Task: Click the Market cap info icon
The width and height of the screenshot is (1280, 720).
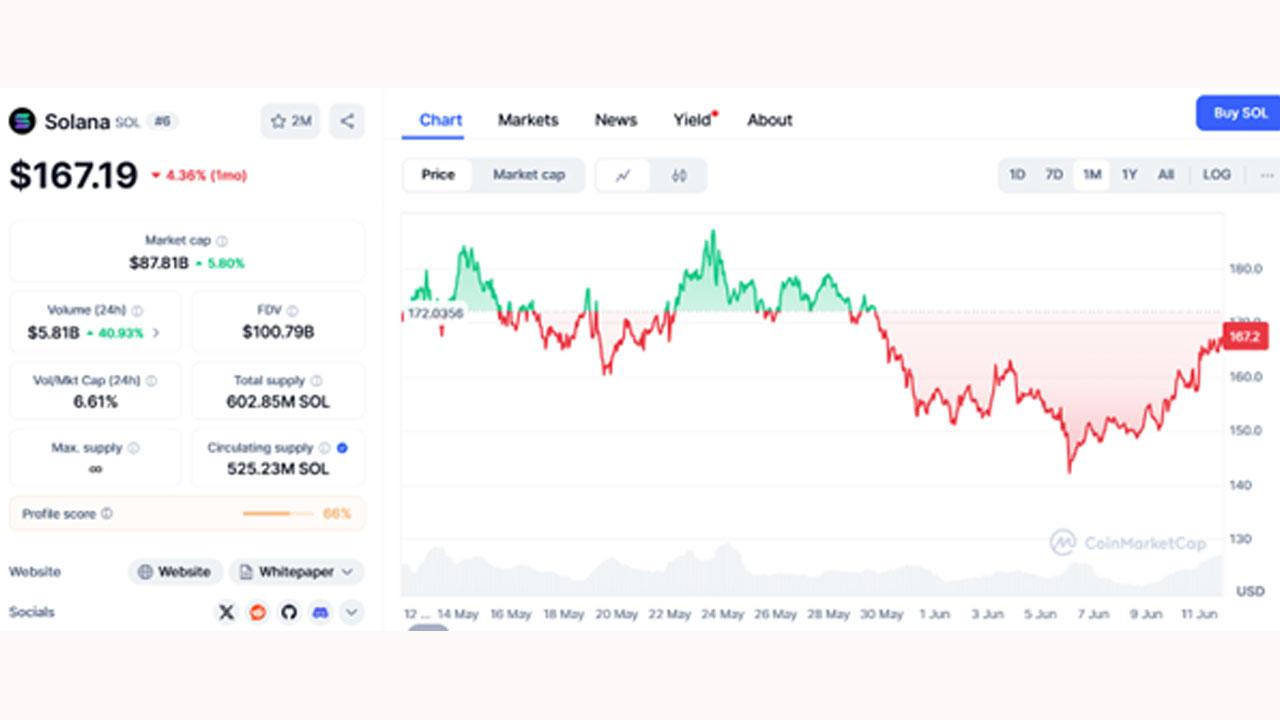Action: pyautogui.click(x=222, y=241)
